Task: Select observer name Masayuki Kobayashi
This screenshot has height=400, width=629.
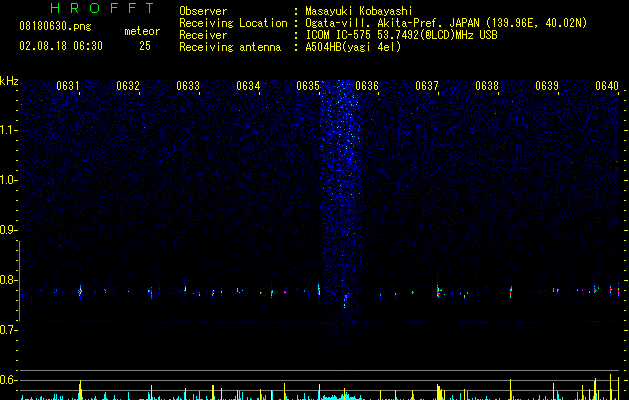Action: [359, 11]
